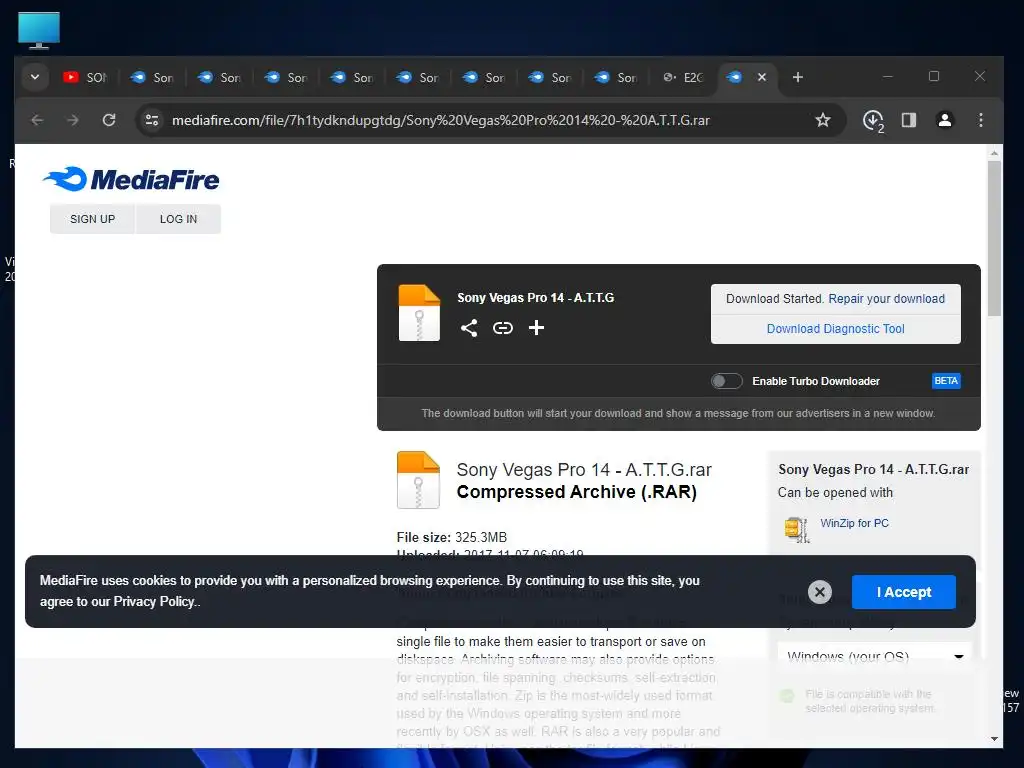Select 'Can be opened with' text
Image resolution: width=1024 pixels, height=768 pixels.
click(835, 492)
